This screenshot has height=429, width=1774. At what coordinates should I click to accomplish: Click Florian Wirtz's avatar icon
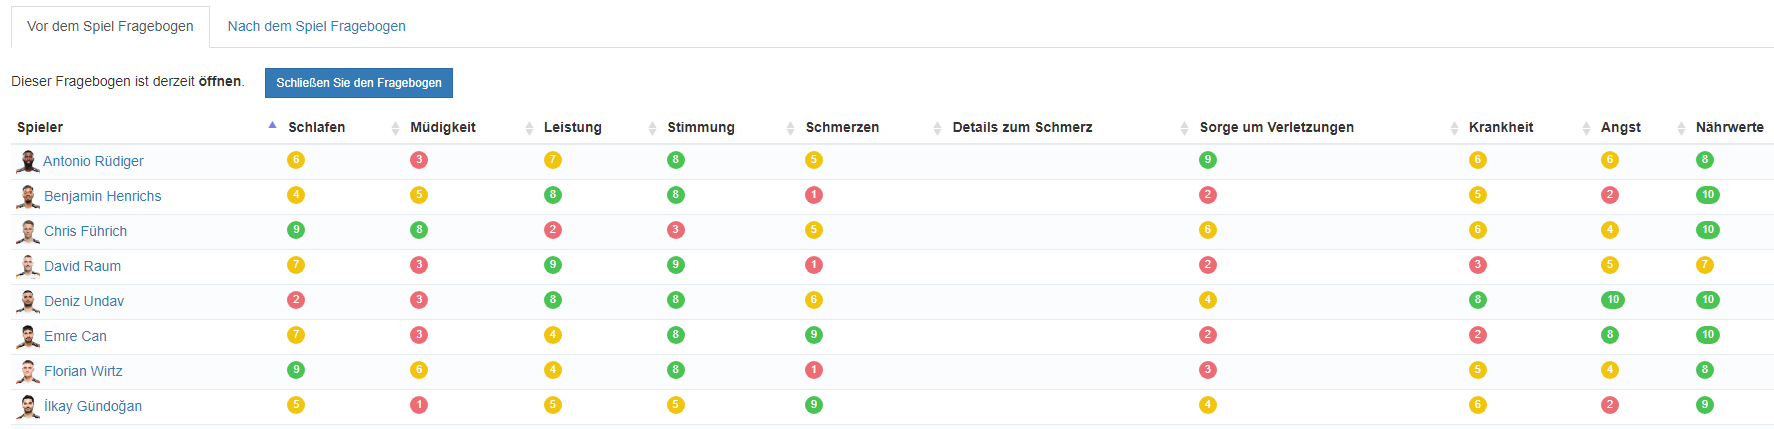pos(28,372)
